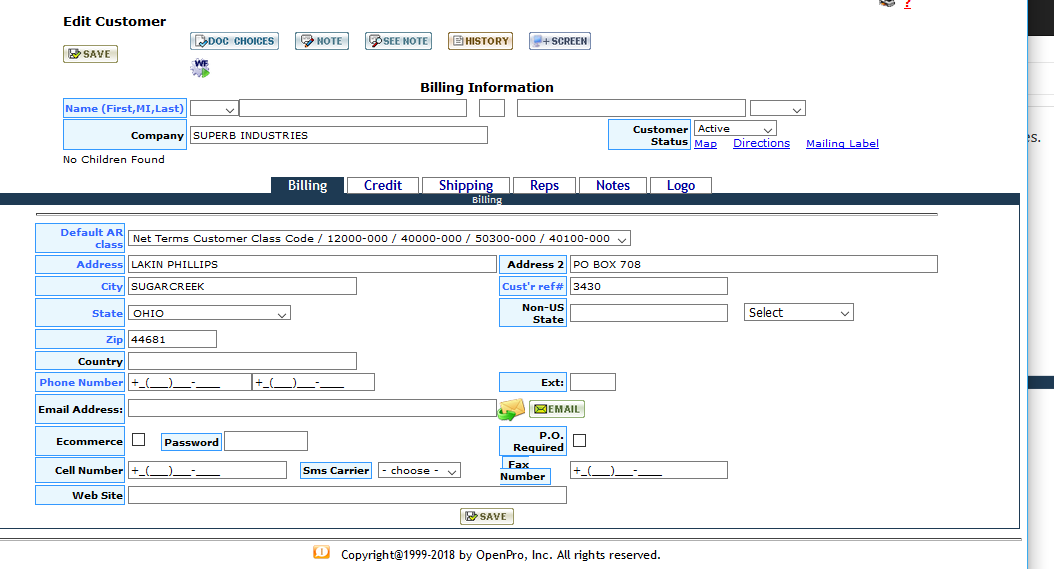Switch to the Shipping tab
This screenshot has height=569, width=1054.
(x=465, y=185)
